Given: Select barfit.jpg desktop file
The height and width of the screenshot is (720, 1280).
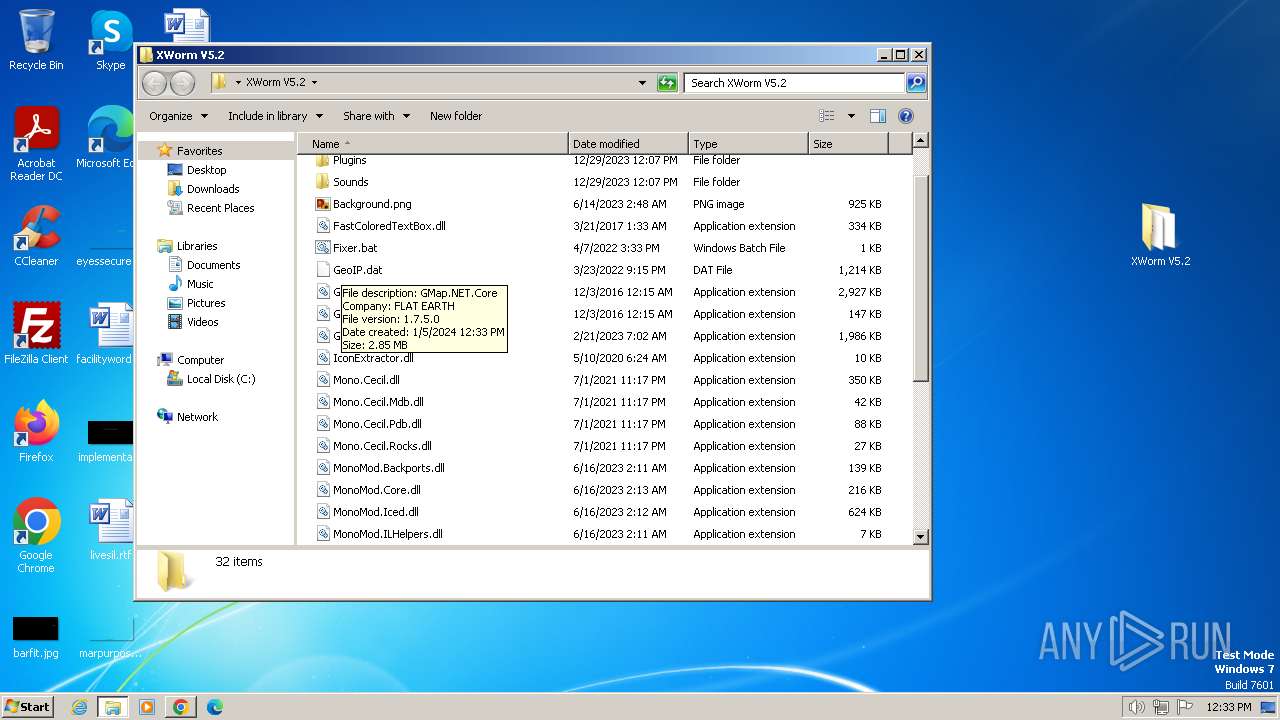Looking at the screenshot, I should (36, 637).
